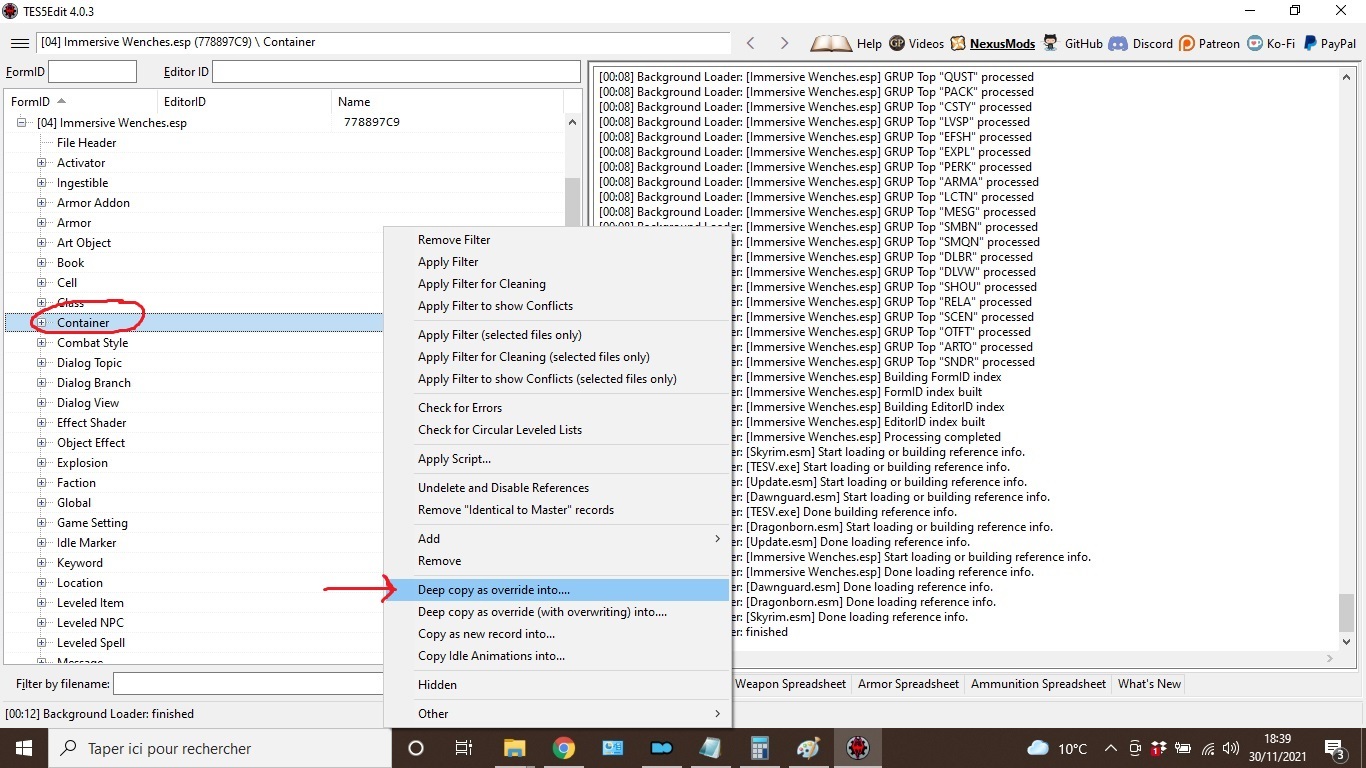This screenshot has height=768, width=1366.
Task: Choose Copy as new record into...
Action: 558,634
